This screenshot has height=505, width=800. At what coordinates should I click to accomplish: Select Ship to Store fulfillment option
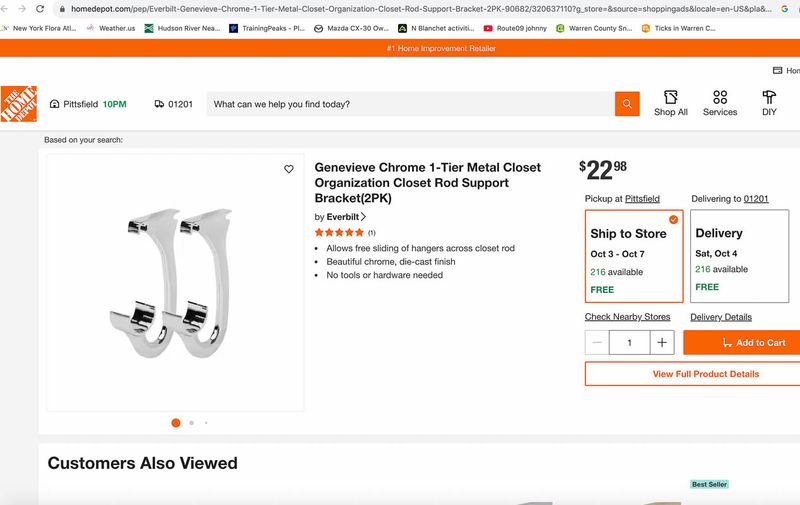pyautogui.click(x=634, y=256)
